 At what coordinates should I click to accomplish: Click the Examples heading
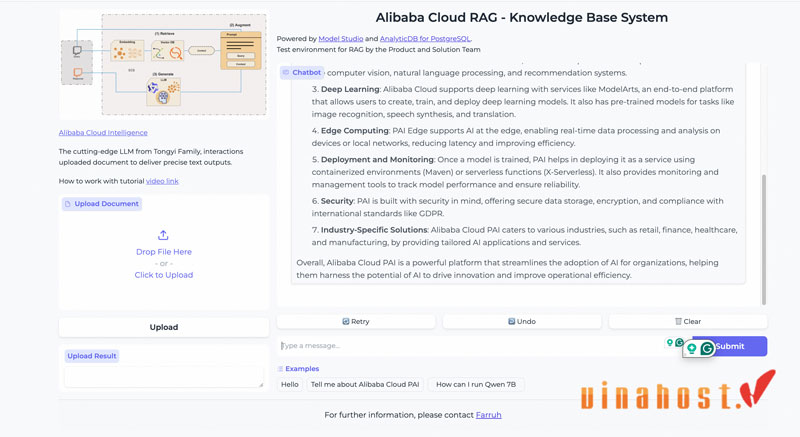[302, 369]
